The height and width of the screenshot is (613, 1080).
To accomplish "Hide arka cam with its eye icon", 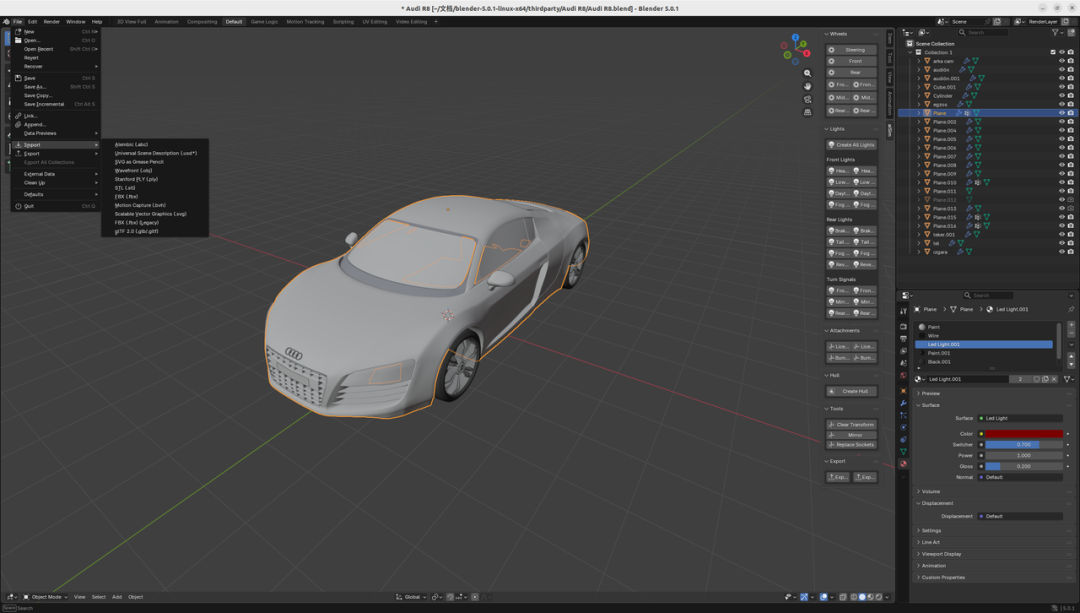I will (1061, 61).
